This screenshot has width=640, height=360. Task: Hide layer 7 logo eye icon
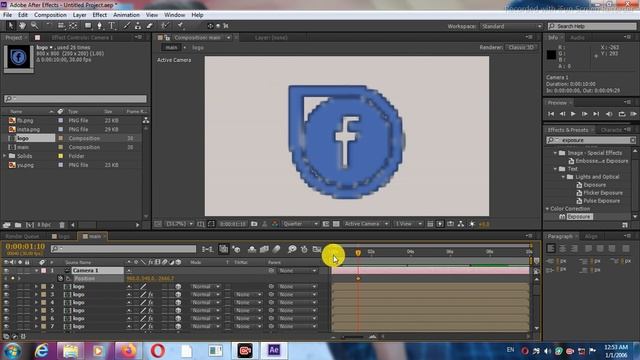(6, 326)
